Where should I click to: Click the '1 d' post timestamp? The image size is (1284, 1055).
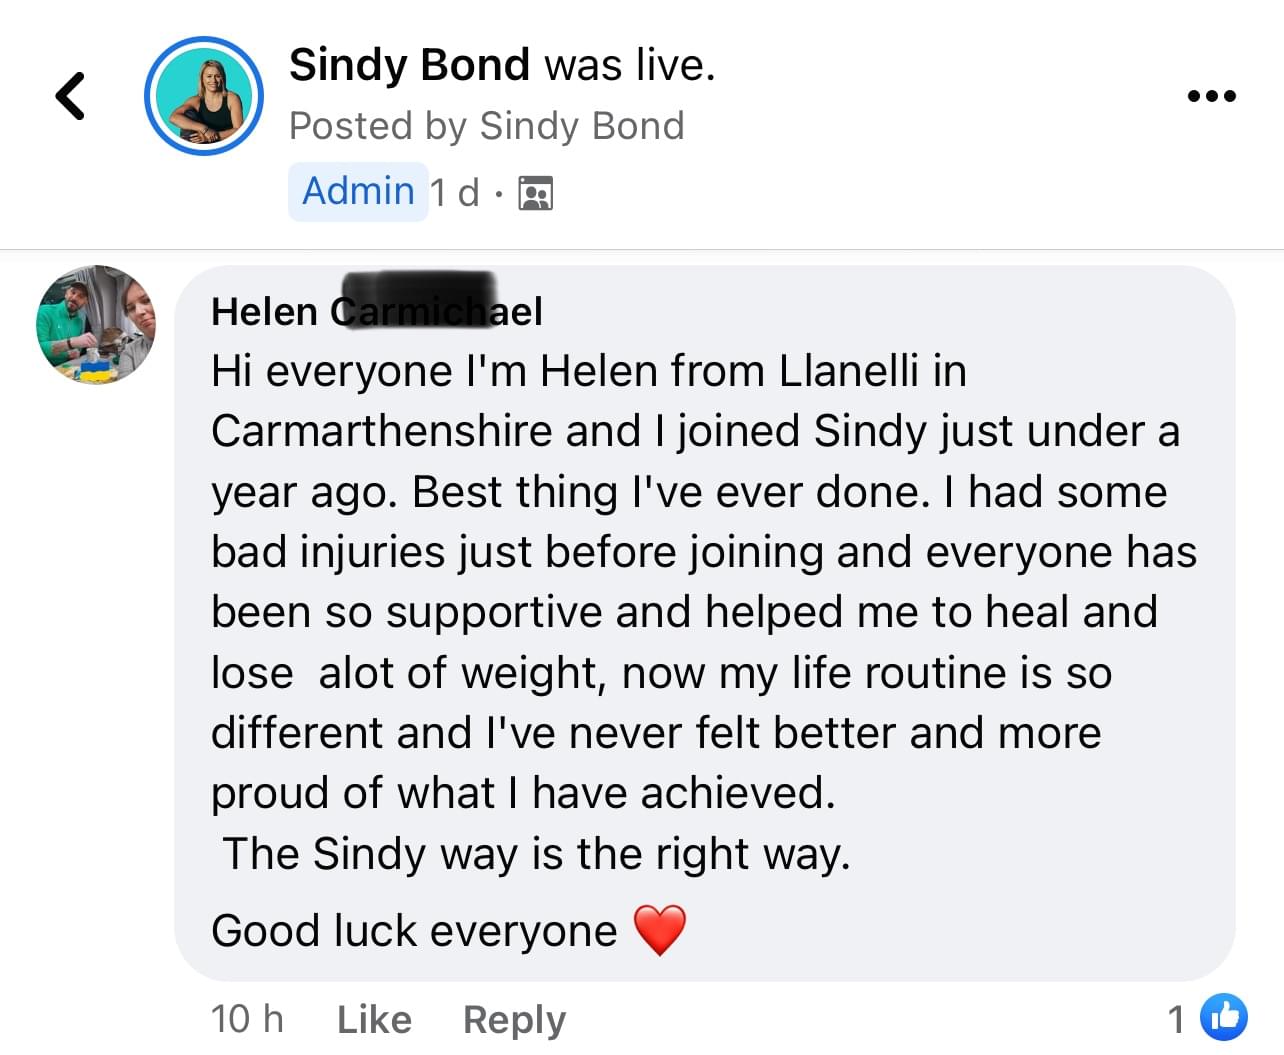[454, 192]
